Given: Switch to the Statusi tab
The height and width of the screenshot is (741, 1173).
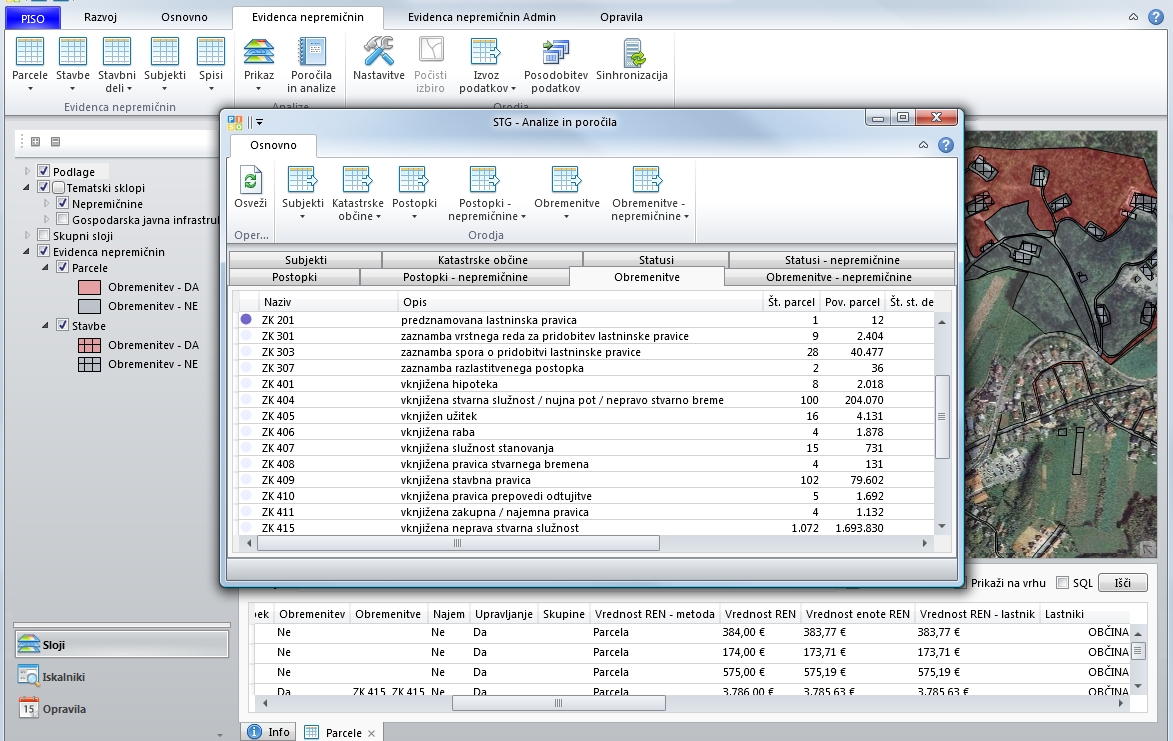Looking at the screenshot, I should (656, 260).
